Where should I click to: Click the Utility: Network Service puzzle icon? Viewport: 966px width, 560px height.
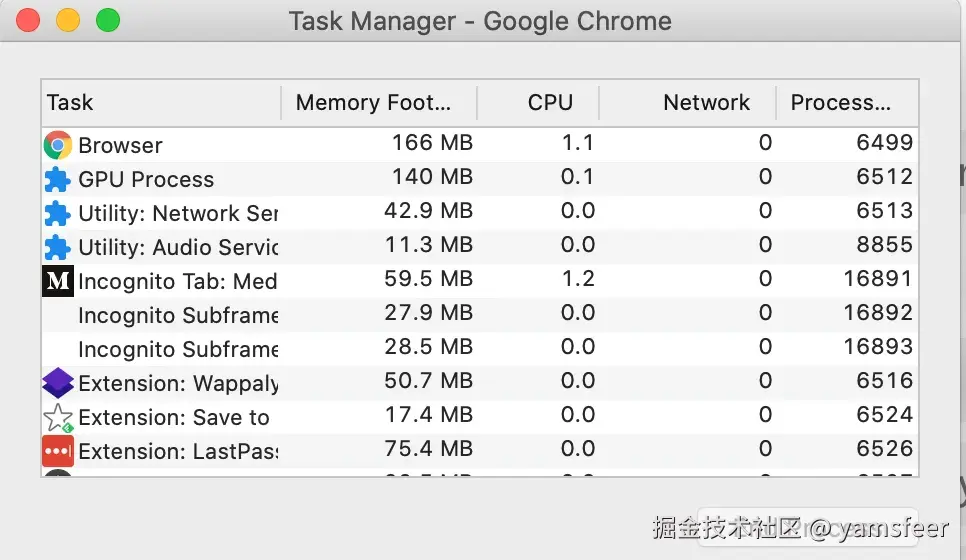tap(58, 214)
